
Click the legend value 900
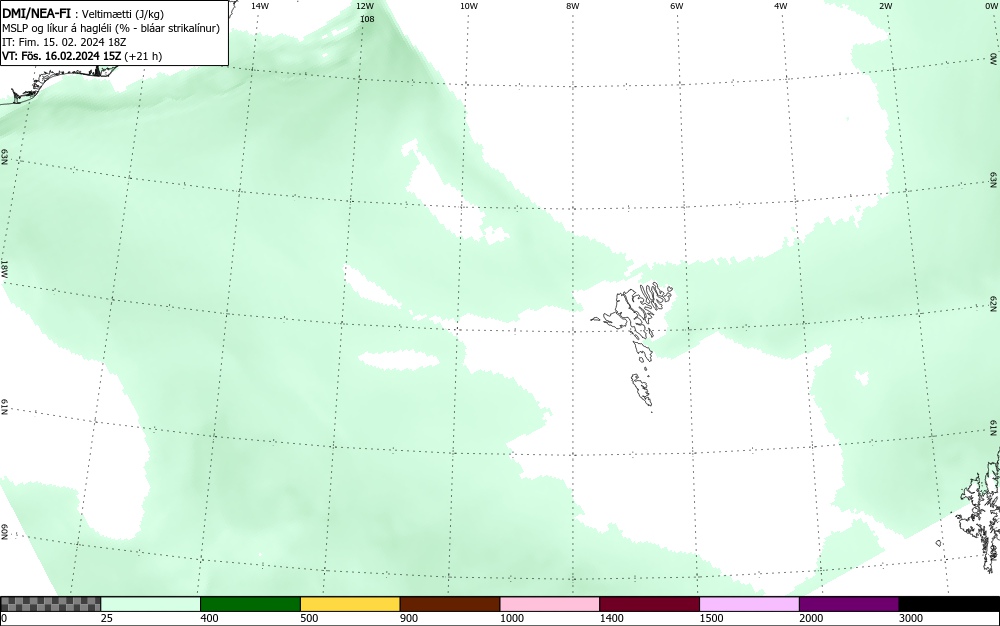point(409,618)
